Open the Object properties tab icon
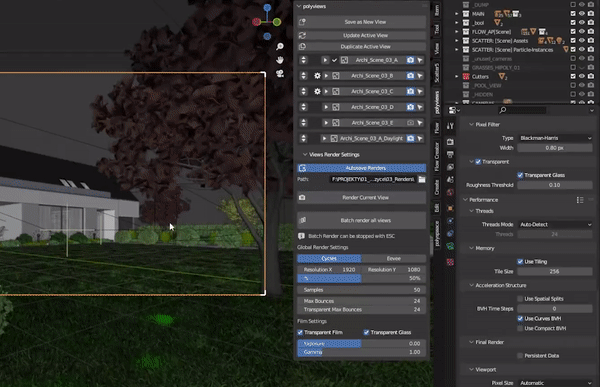 450,208
